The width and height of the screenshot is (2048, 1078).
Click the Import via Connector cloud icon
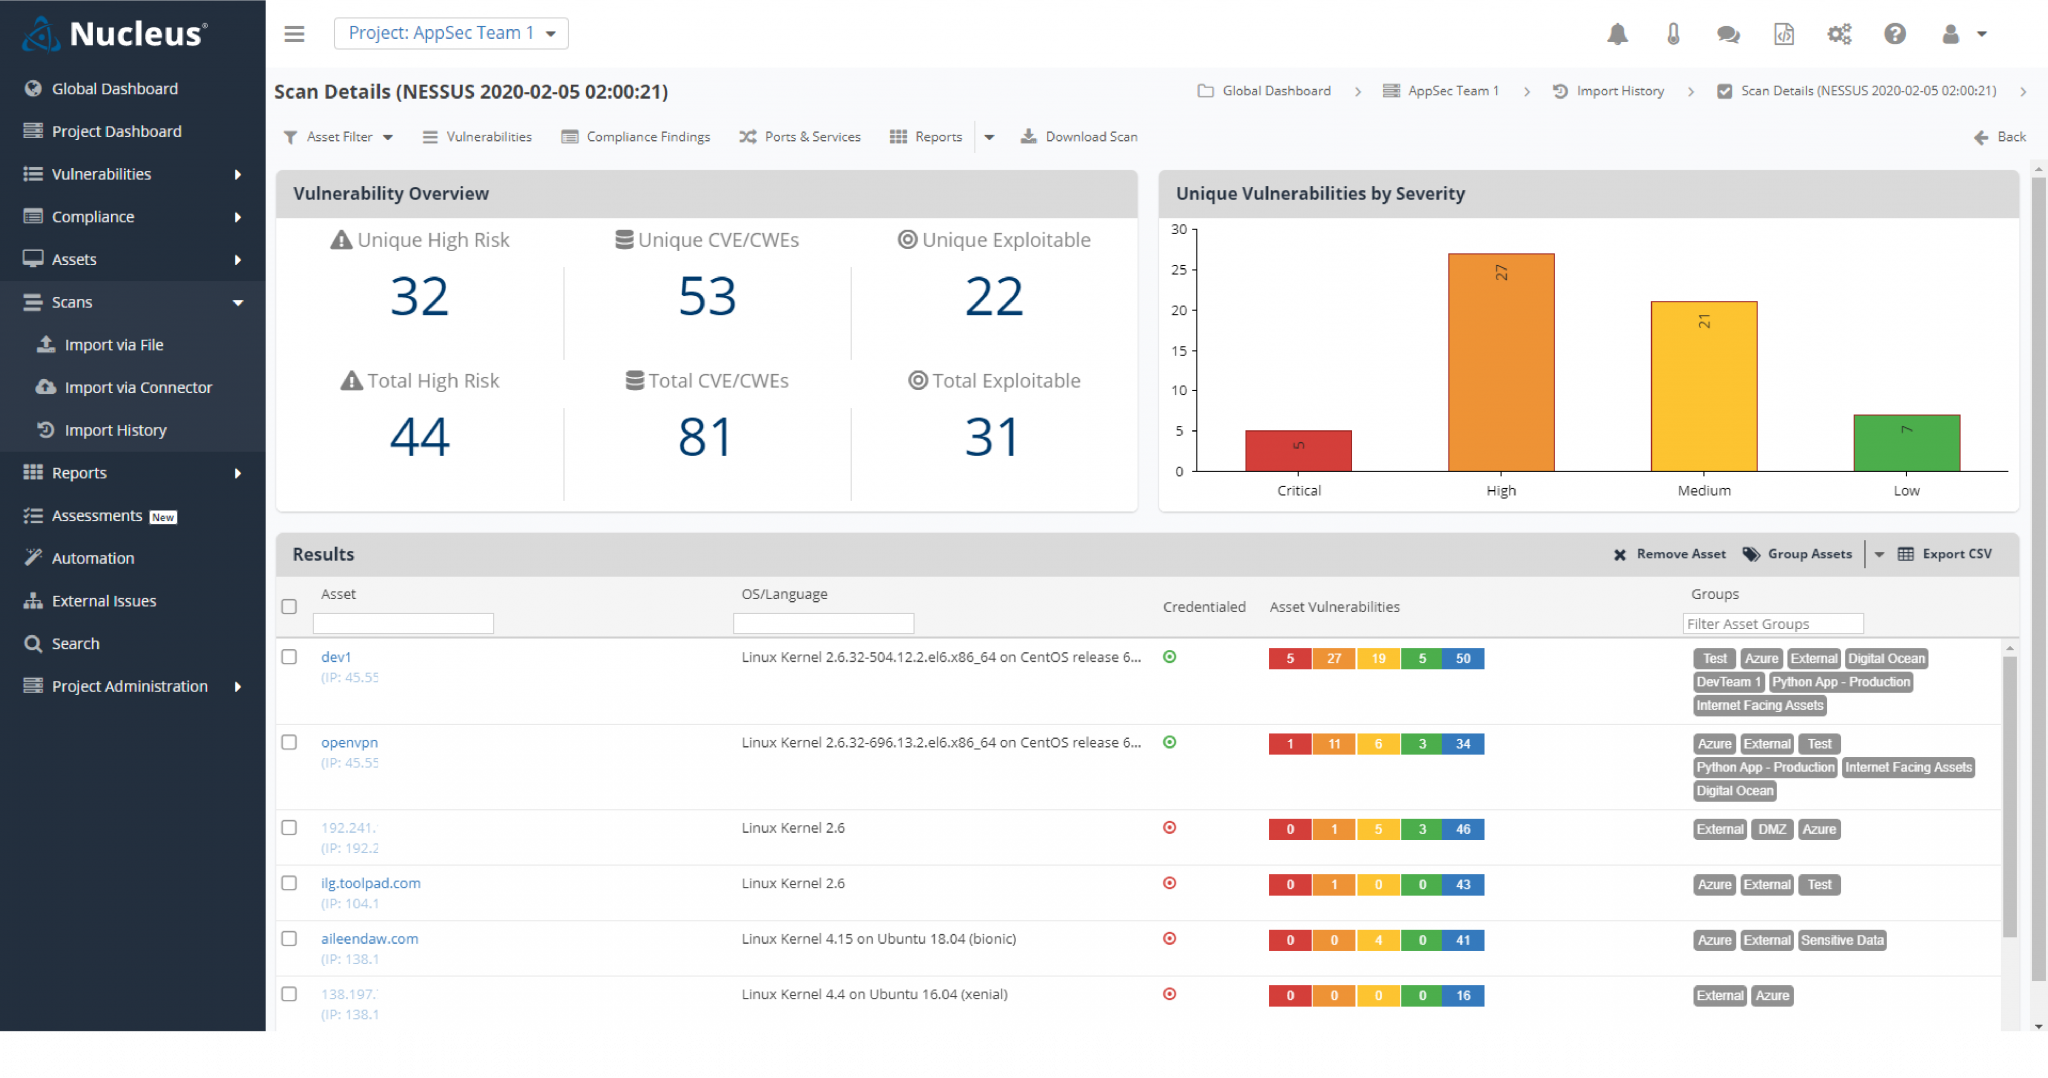46,387
